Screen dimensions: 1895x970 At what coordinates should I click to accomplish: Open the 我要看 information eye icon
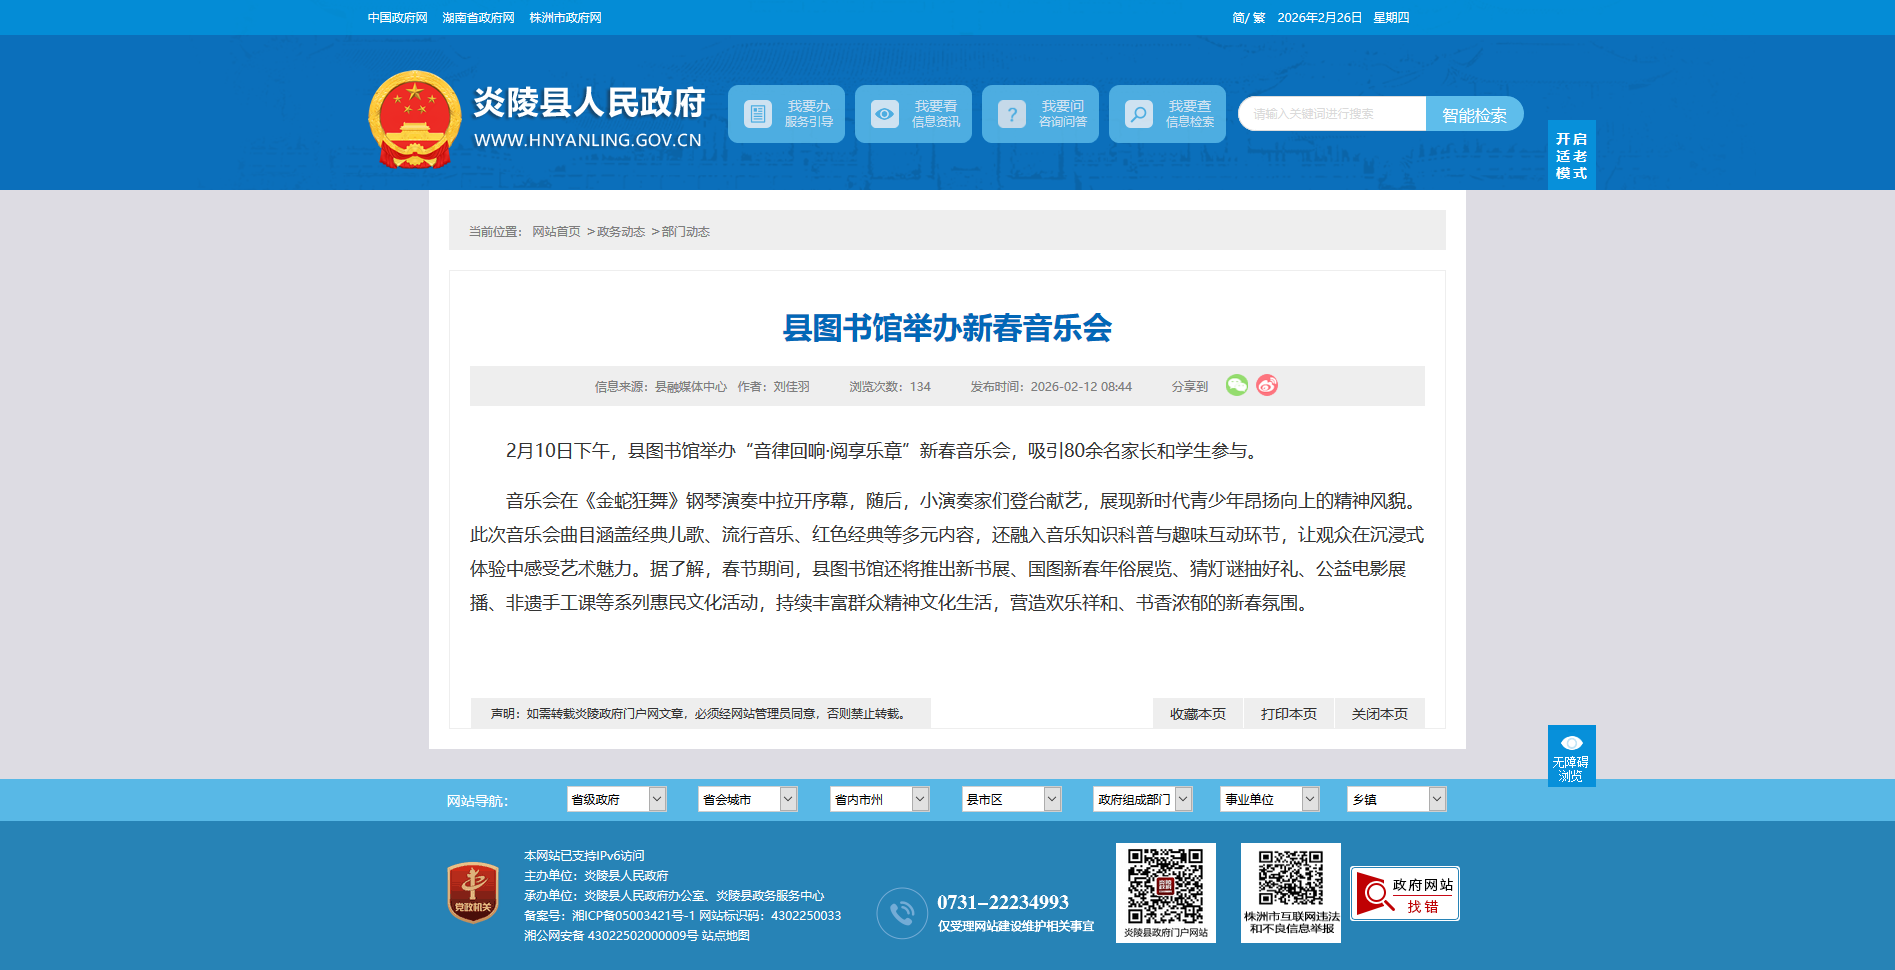[x=885, y=115]
